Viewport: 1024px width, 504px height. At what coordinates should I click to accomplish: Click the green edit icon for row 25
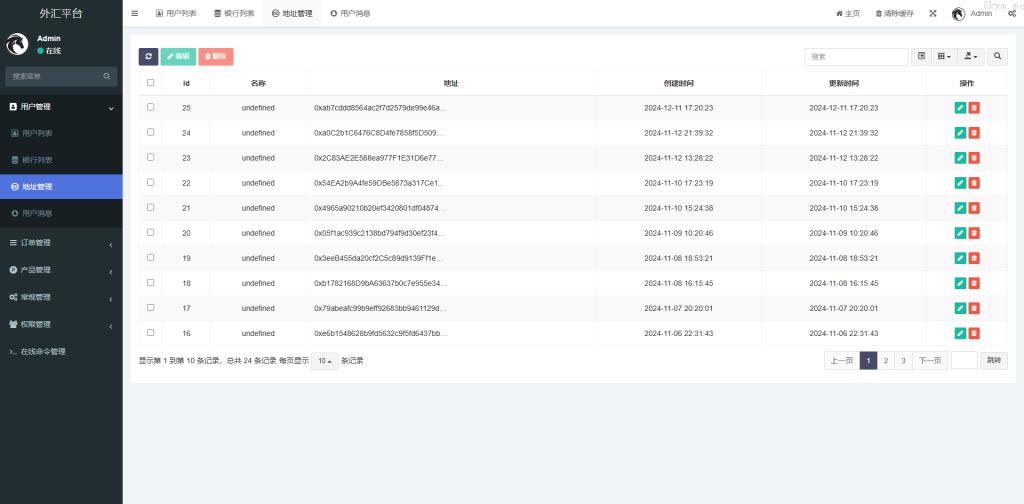(x=960, y=108)
